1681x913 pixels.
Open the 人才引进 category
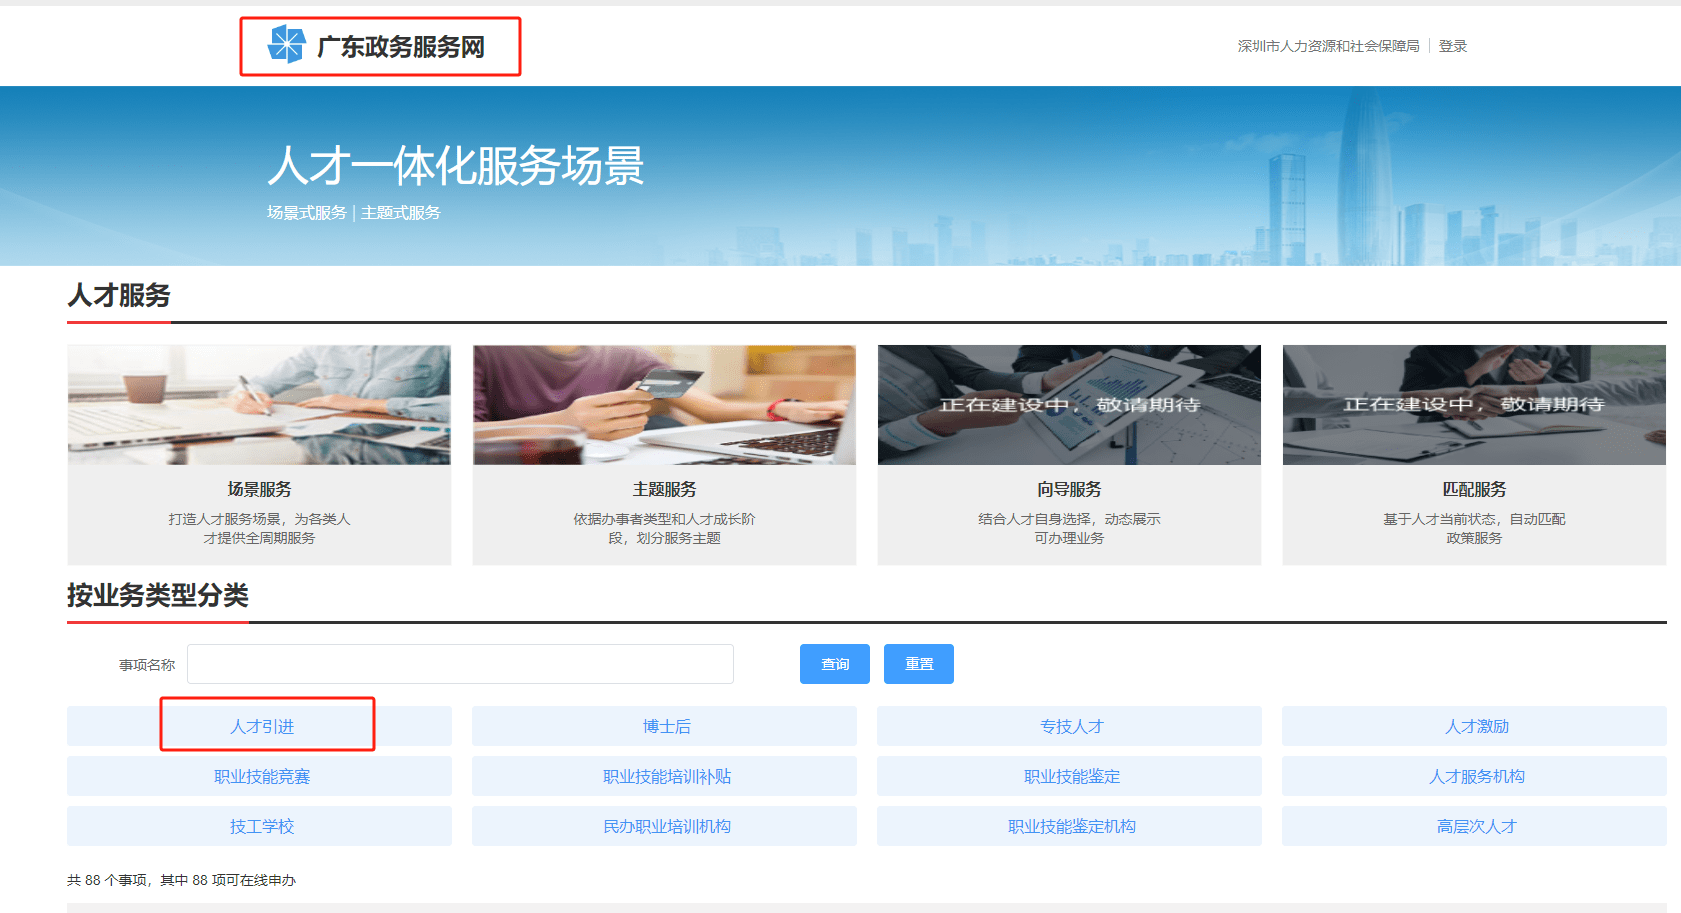(269, 725)
